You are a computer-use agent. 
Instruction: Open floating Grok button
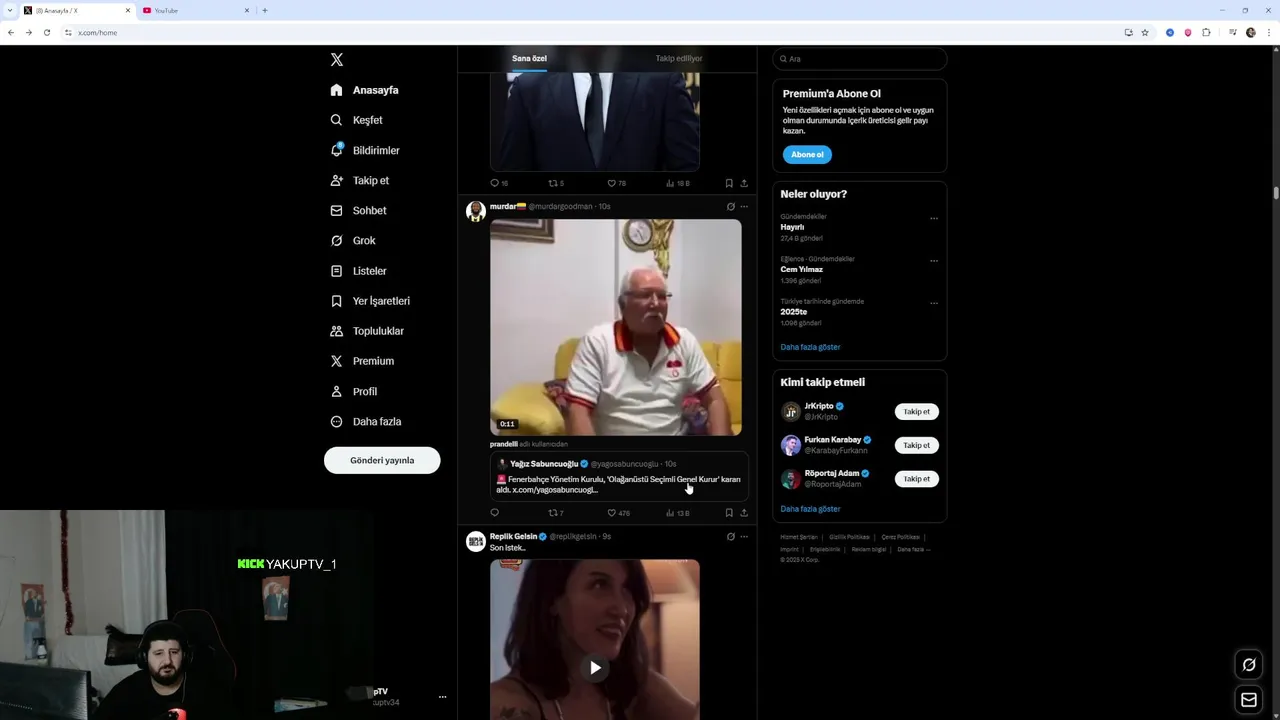coord(1249,665)
